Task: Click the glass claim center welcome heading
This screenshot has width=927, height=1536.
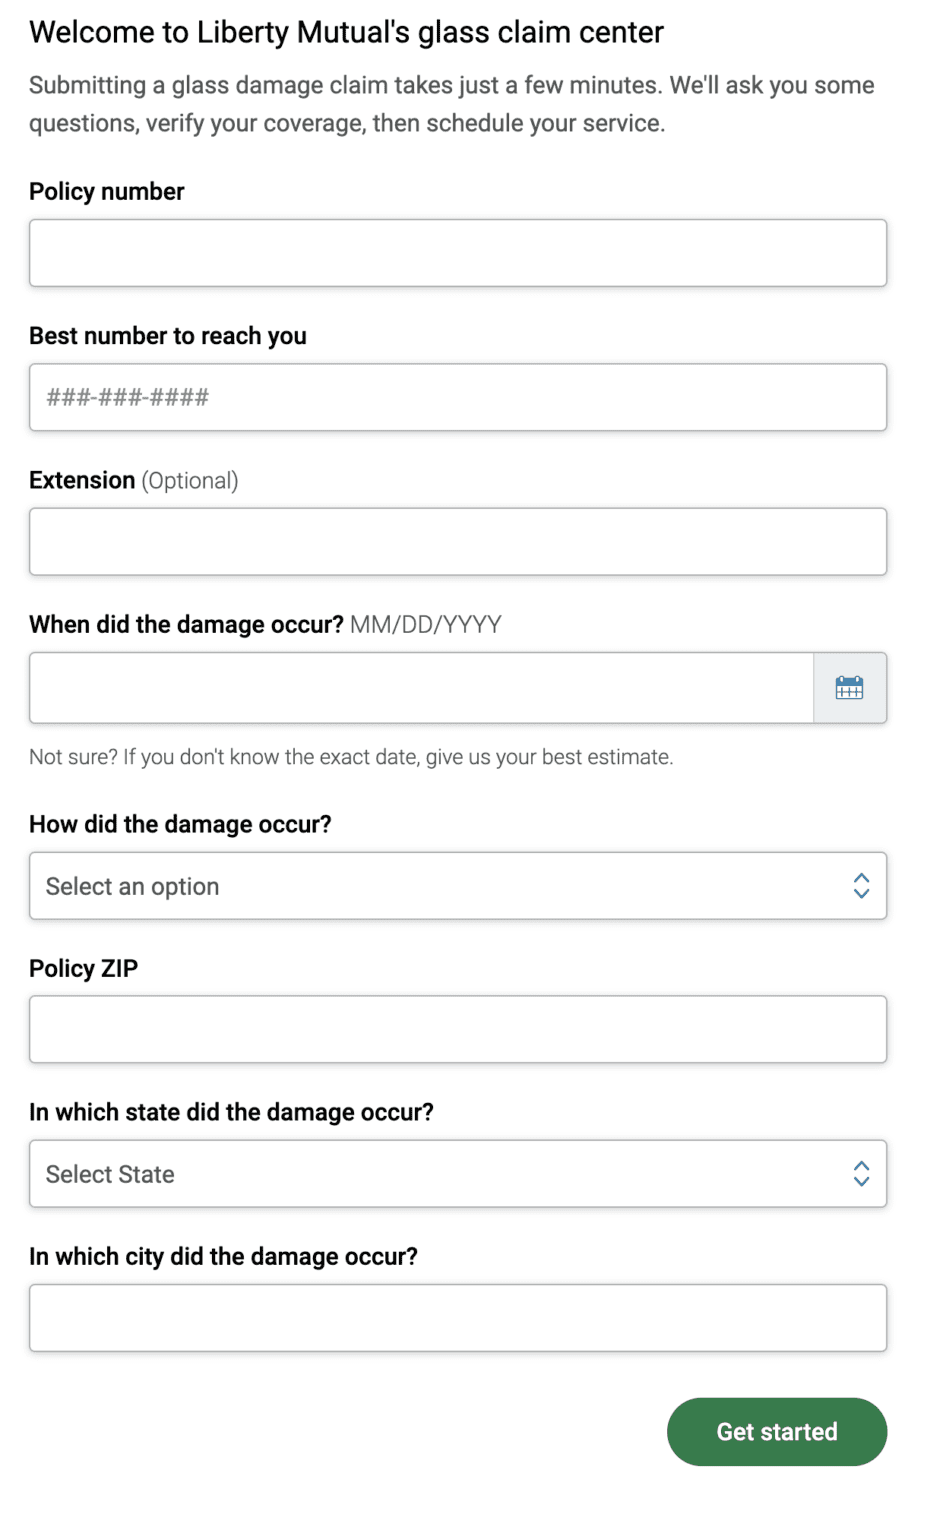Action: point(346,33)
